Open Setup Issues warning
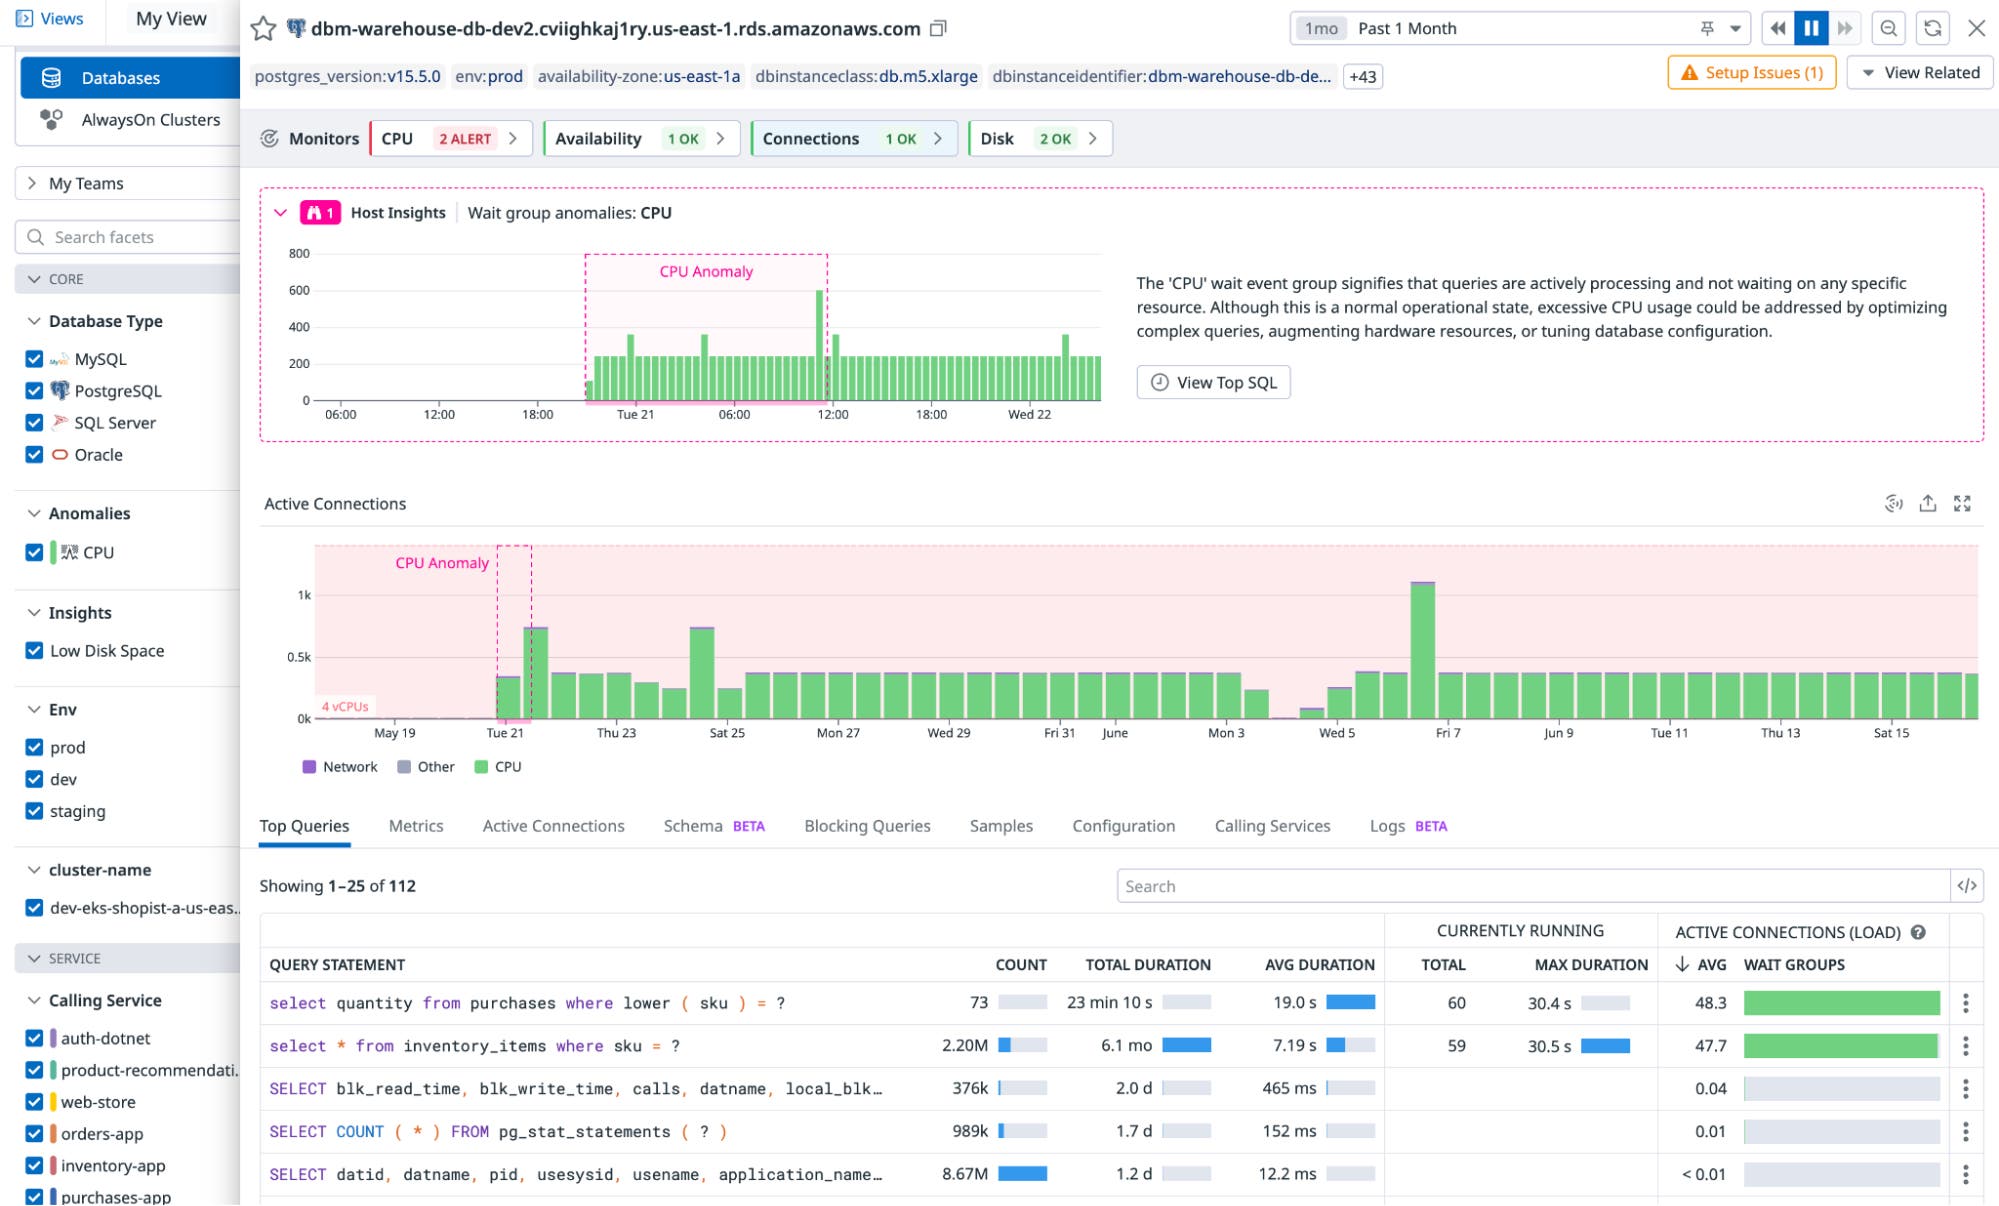This screenshot has width=1999, height=1206. [x=1750, y=72]
